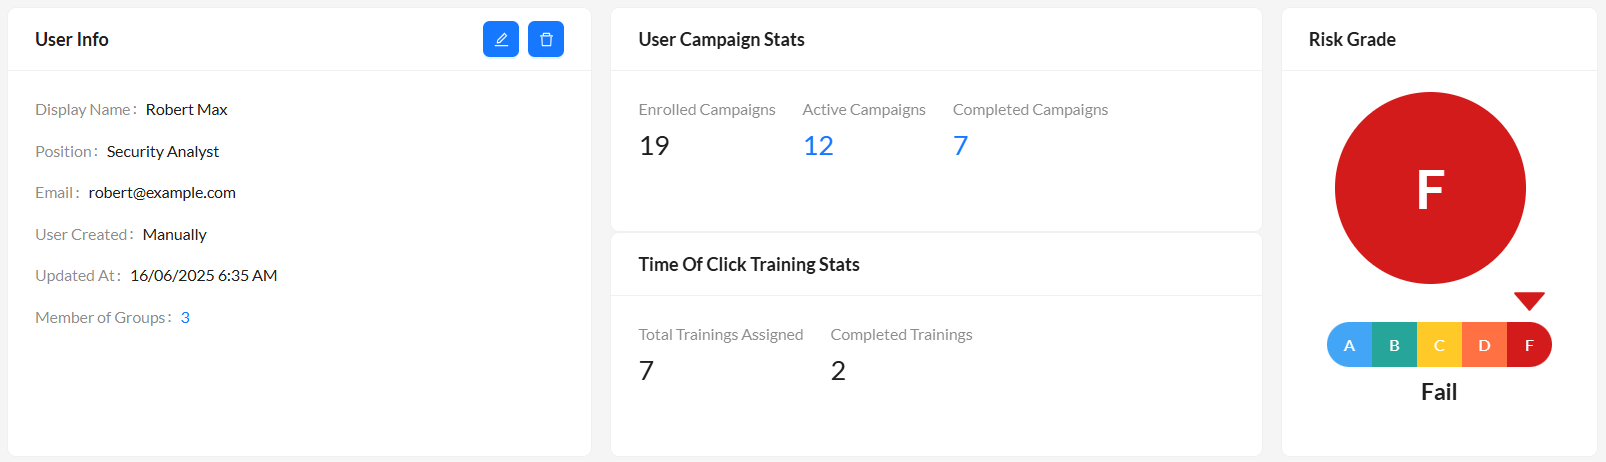
Task: Click the red triangle marker above grade scale
Action: (x=1529, y=300)
